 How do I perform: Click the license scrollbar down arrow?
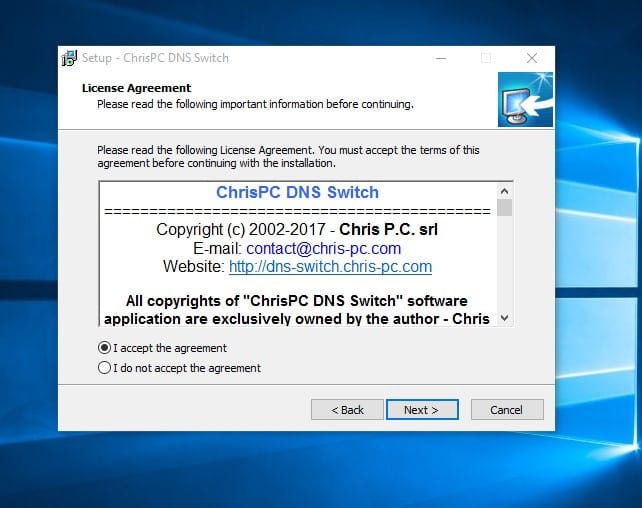tap(504, 318)
